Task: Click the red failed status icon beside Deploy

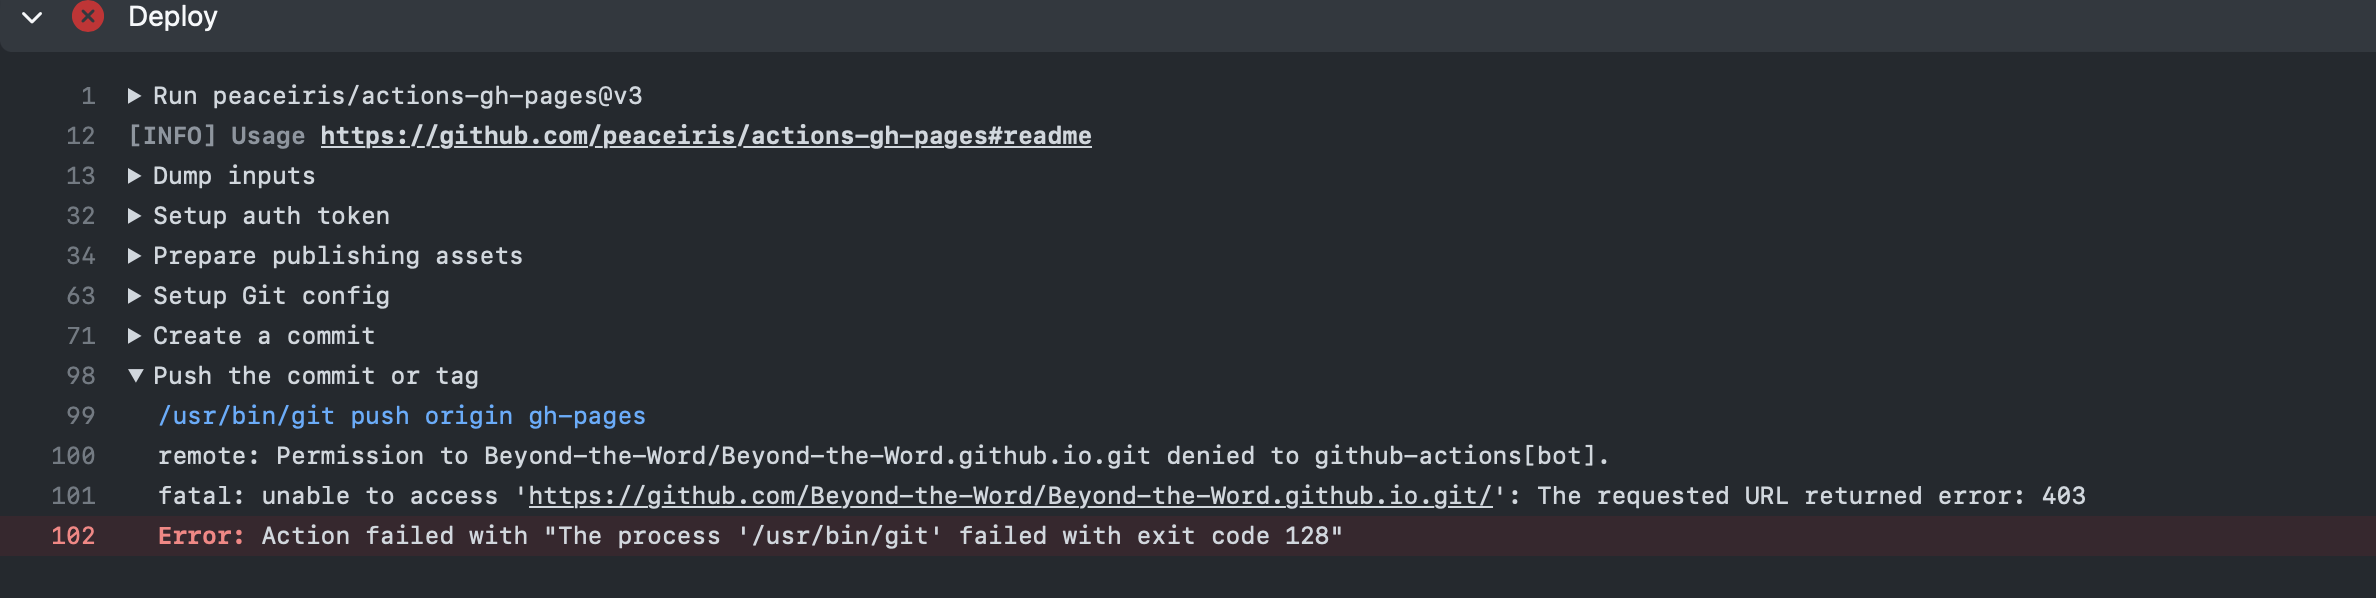Action: 88,16
